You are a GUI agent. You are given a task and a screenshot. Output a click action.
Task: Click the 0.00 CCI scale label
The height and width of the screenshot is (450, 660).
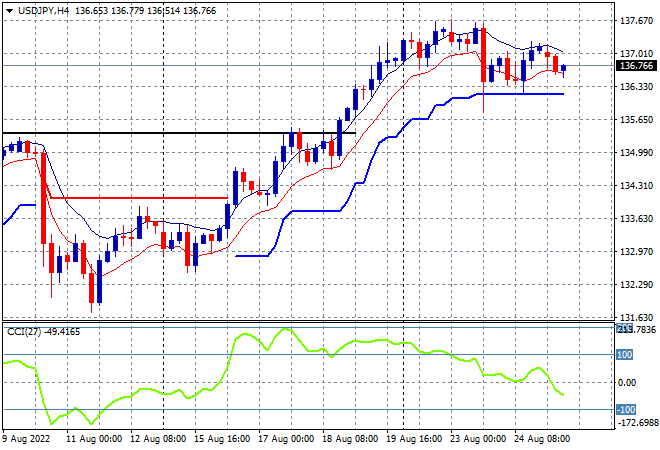tap(627, 383)
